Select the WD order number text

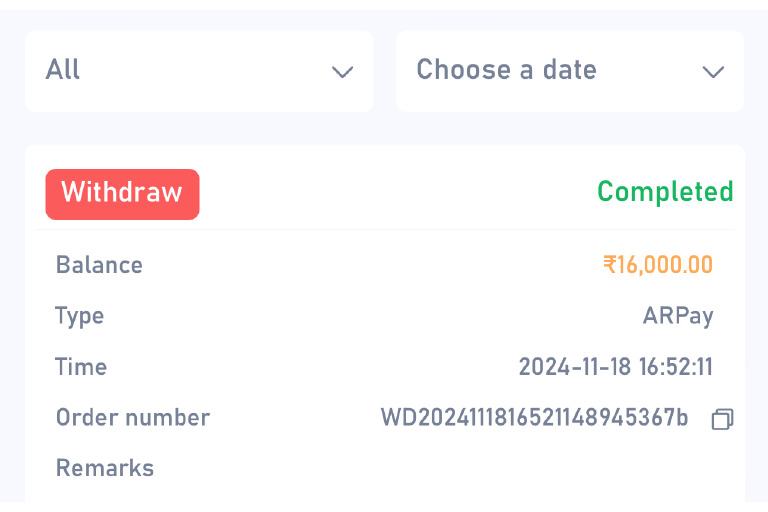[534, 418]
